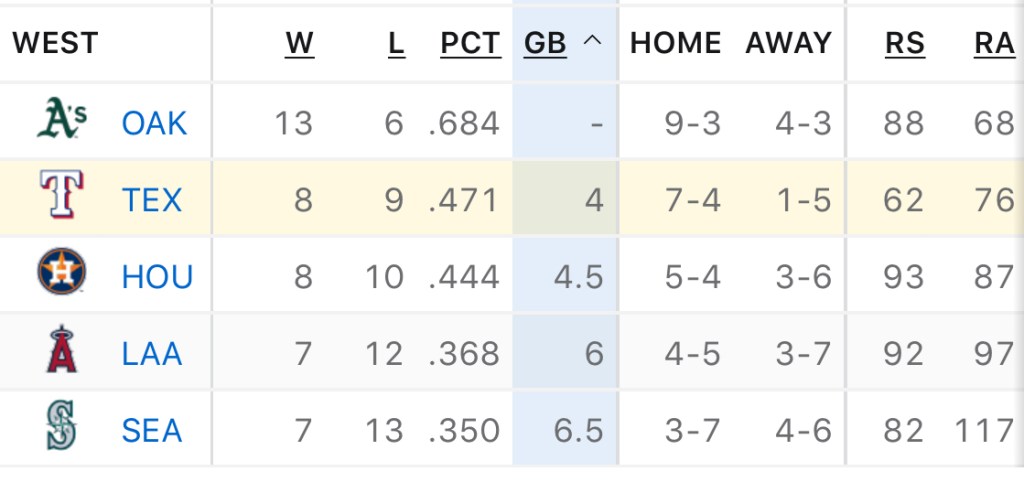This screenshot has height=482, width=1024.
Task: Sort standings by RA column
Action: [x=994, y=43]
